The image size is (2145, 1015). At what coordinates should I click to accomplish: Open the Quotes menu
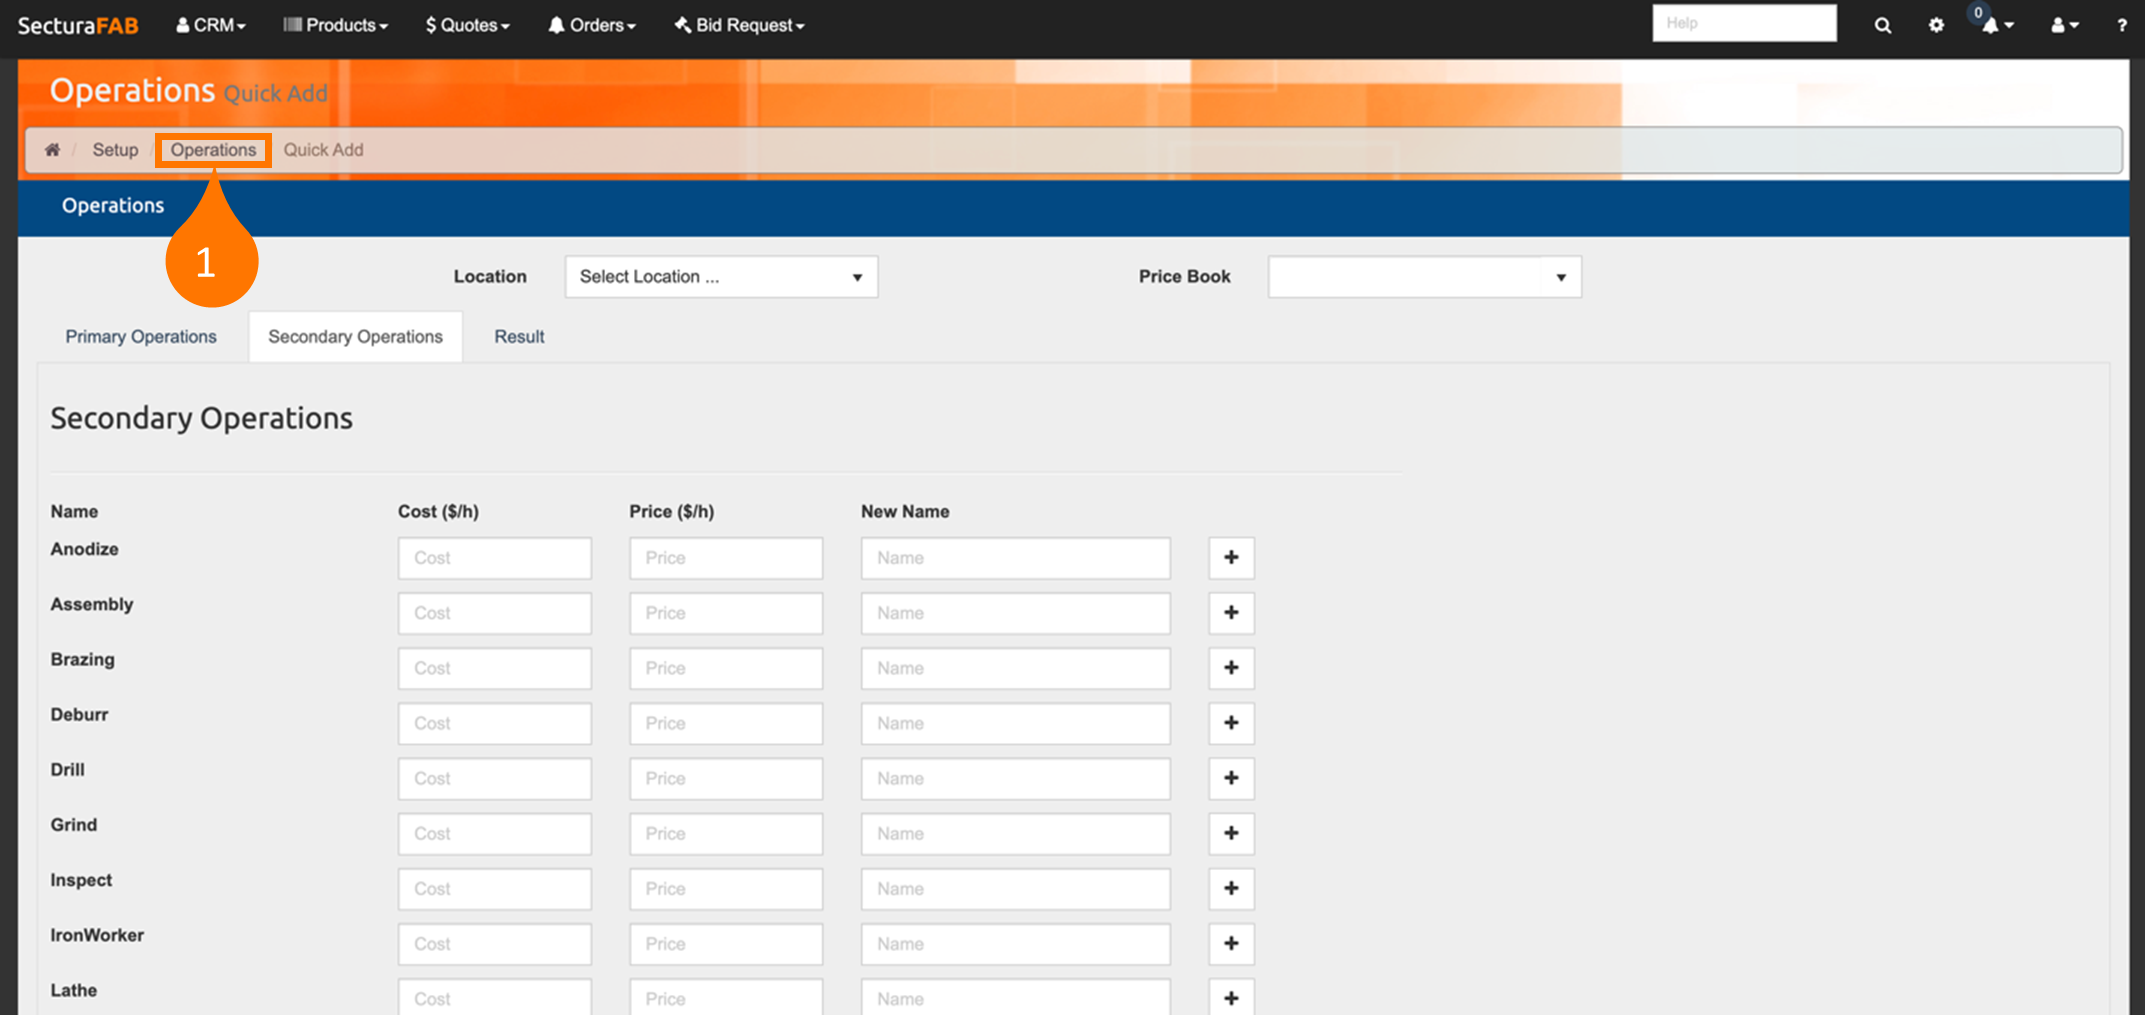[x=468, y=25]
